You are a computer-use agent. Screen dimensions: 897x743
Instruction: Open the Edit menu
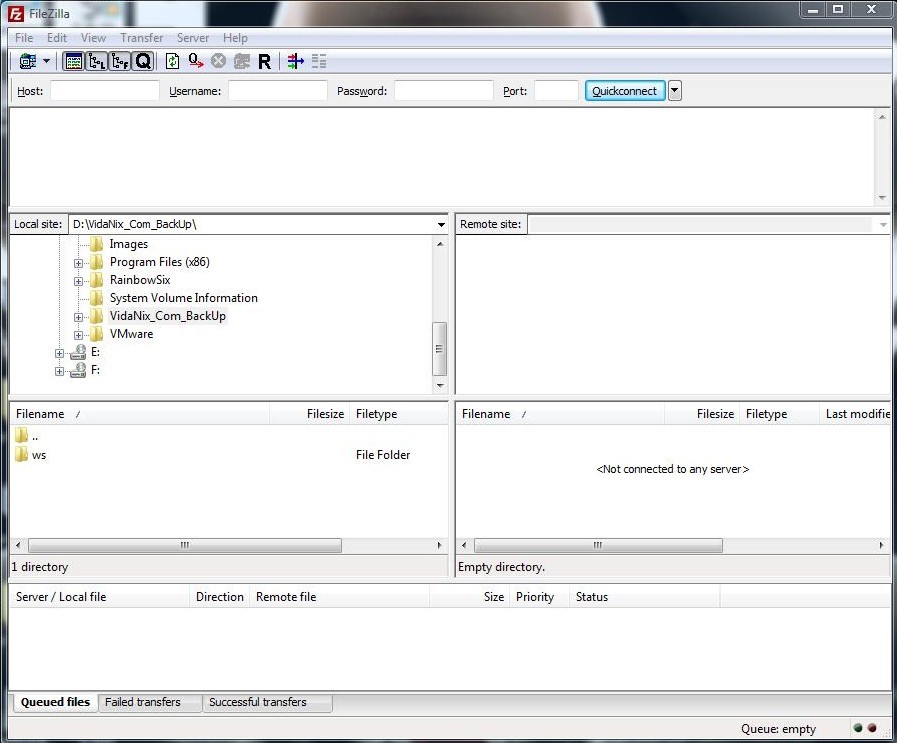57,38
